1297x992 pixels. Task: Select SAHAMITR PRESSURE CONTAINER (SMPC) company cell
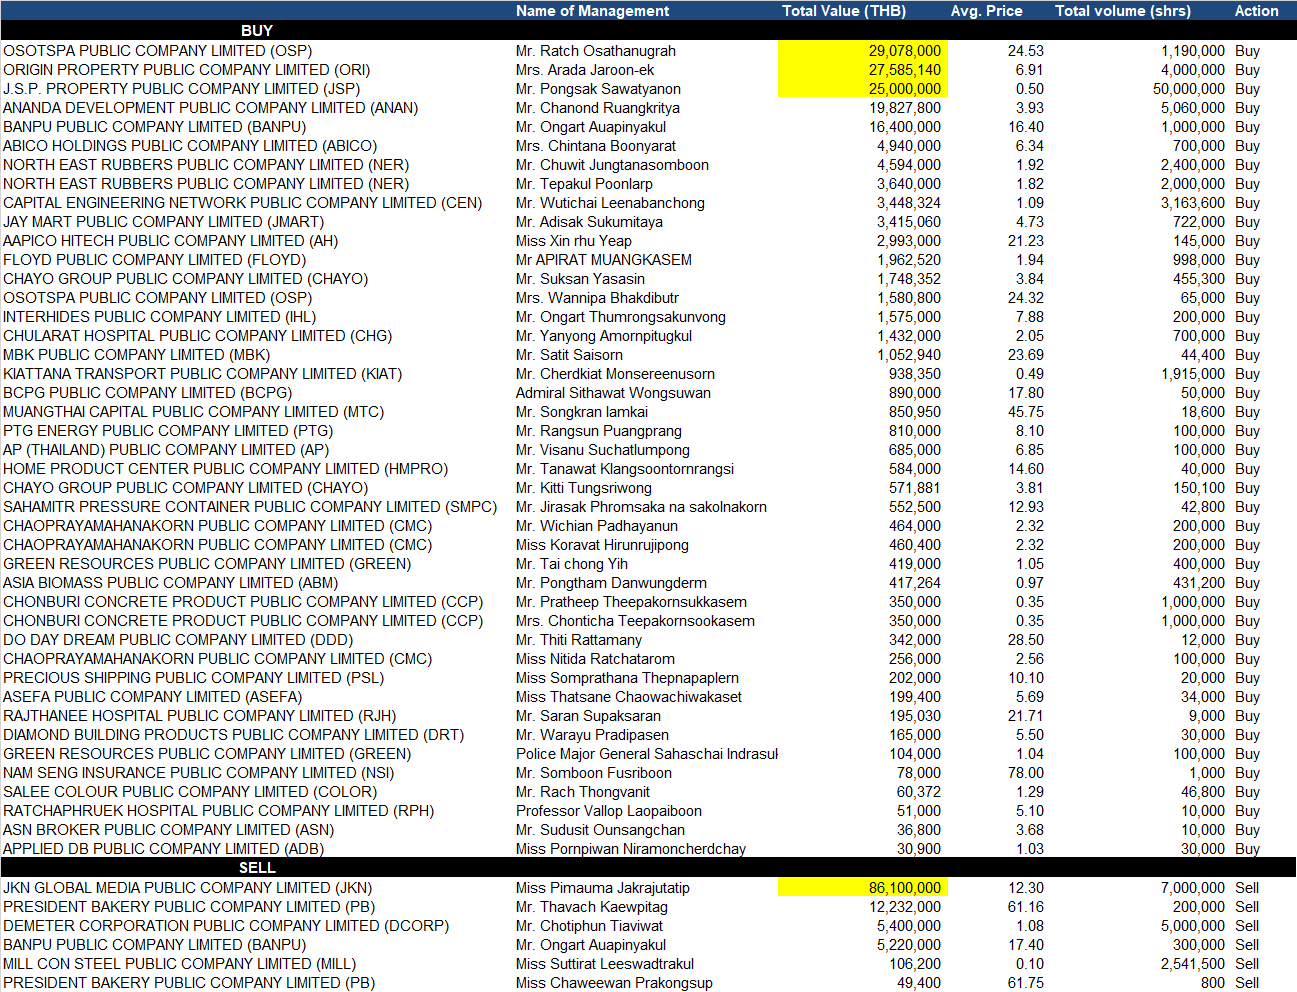click(250, 507)
